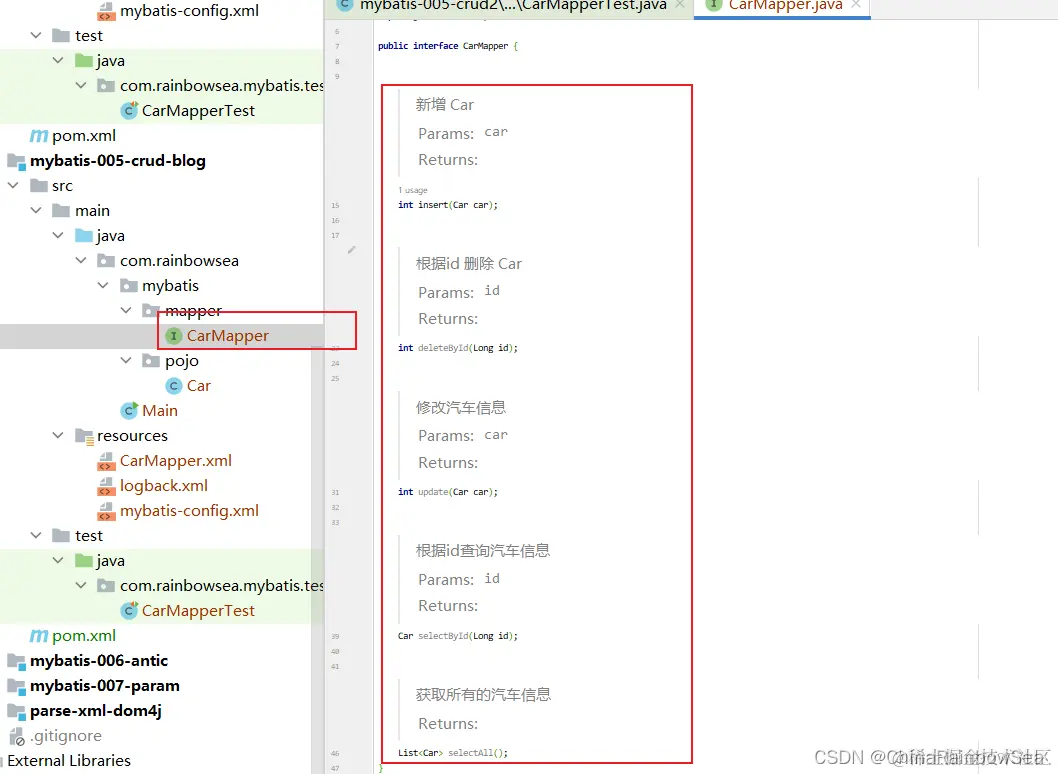1058x774 pixels.
Task: Click line number 31 in the gutter
Action: pos(335,493)
